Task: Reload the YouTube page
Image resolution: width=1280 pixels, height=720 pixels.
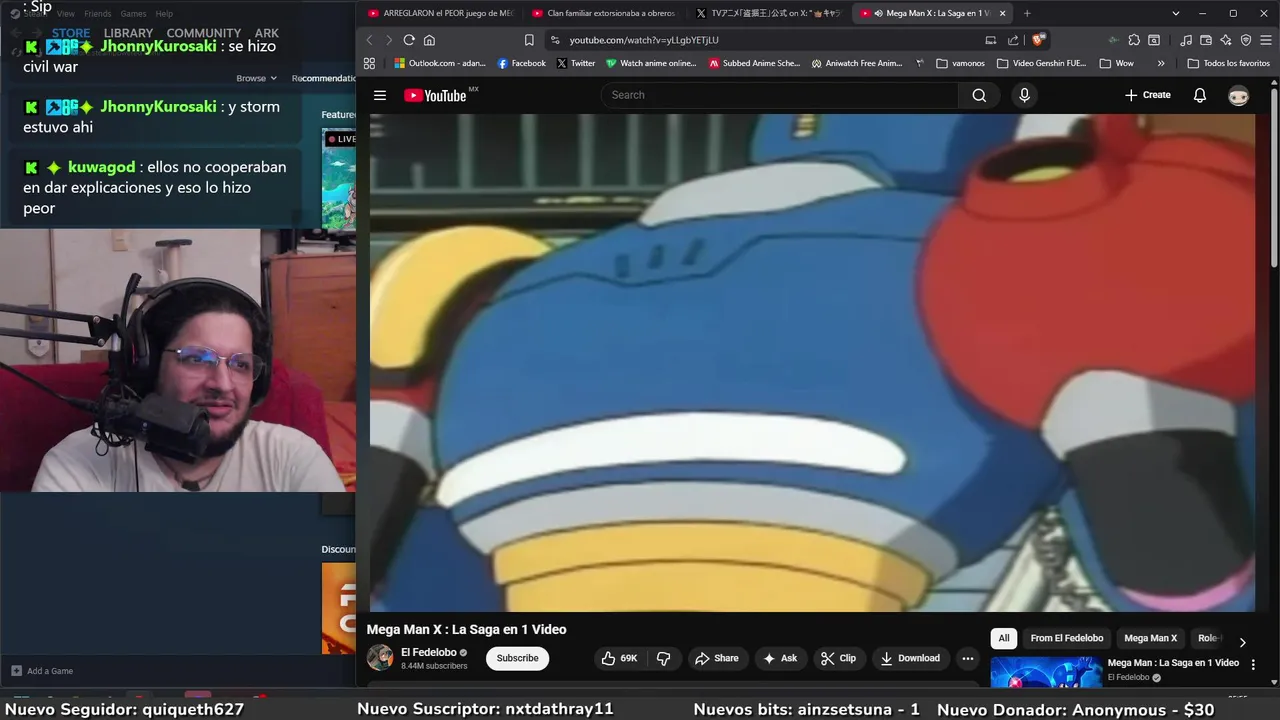Action: pyautogui.click(x=409, y=40)
